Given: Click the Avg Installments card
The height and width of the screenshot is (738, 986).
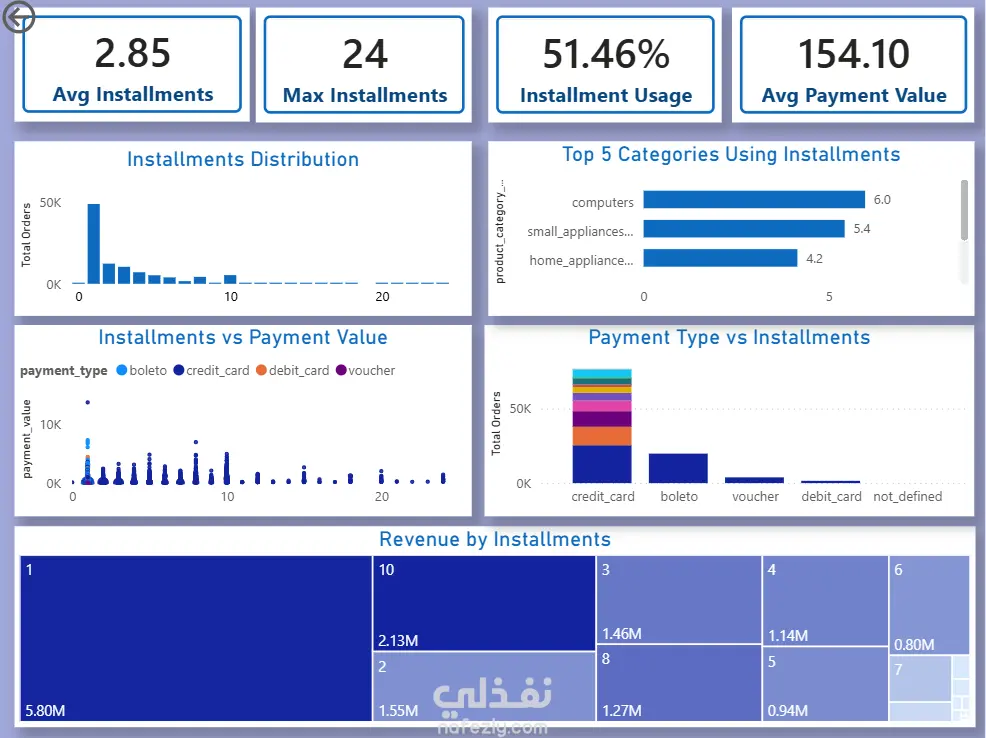Looking at the screenshot, I should (132, 65).
